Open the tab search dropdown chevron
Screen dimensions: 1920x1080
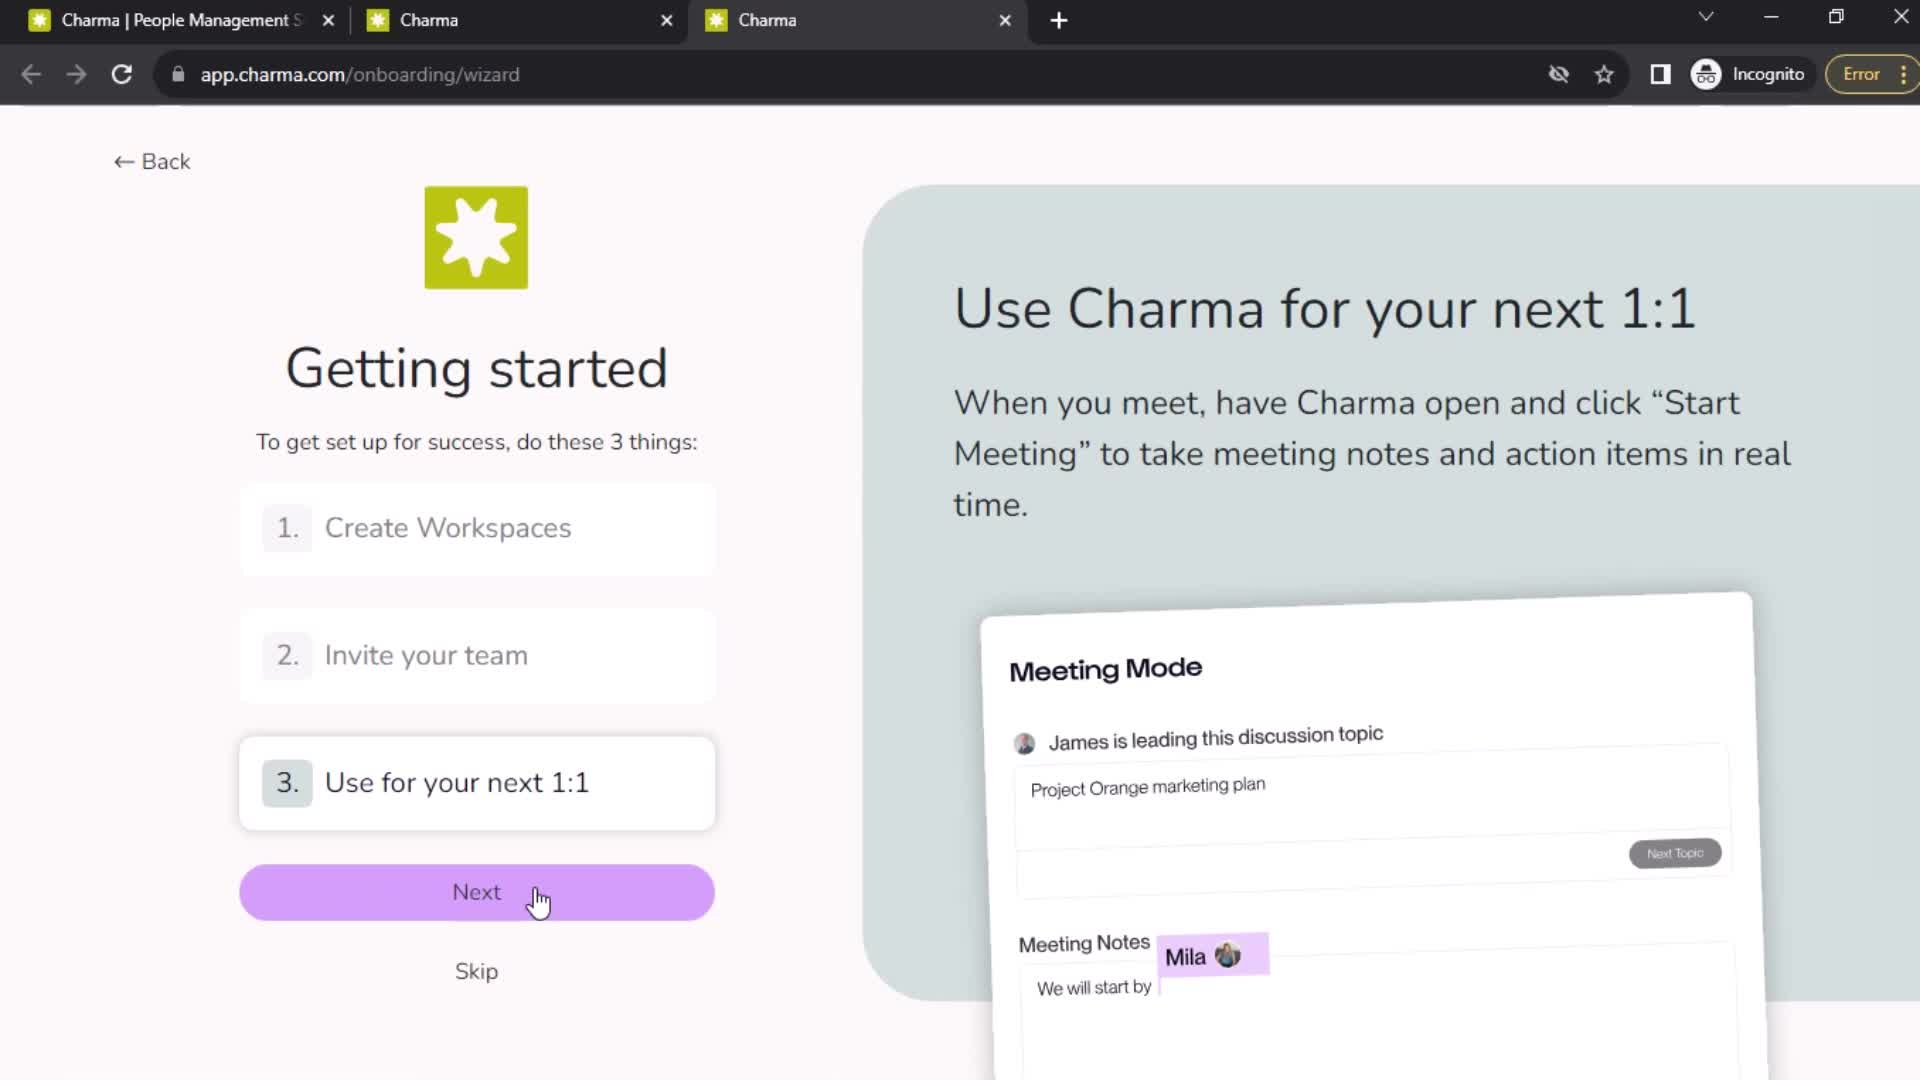click(1706, 17)
